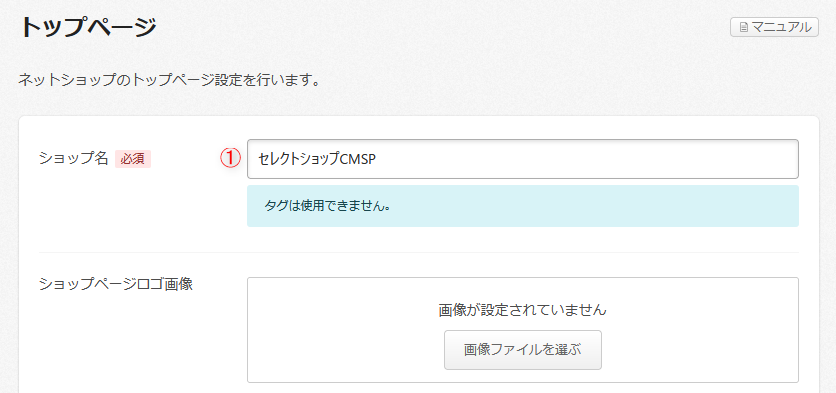Click the document icon on the マニュアル button
836x393 pixels.
pos(743,27)
